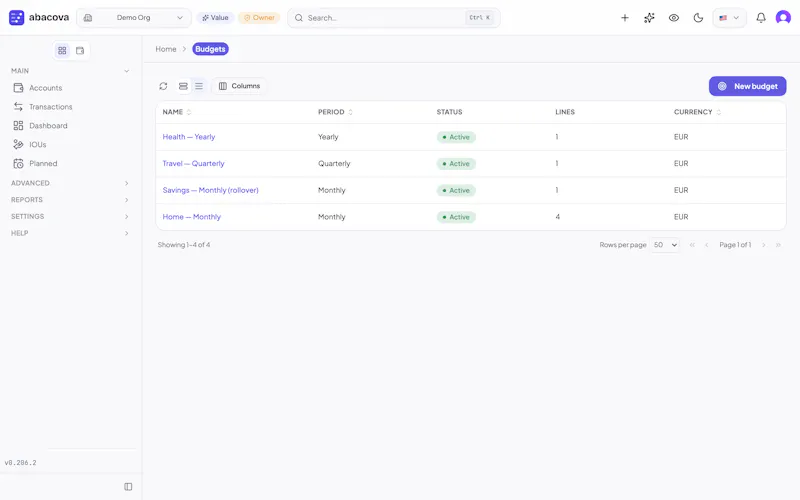The image size is (800, 500).
Task: Click Showing 1–4 of 4 text
Action: tap(184, 245)
